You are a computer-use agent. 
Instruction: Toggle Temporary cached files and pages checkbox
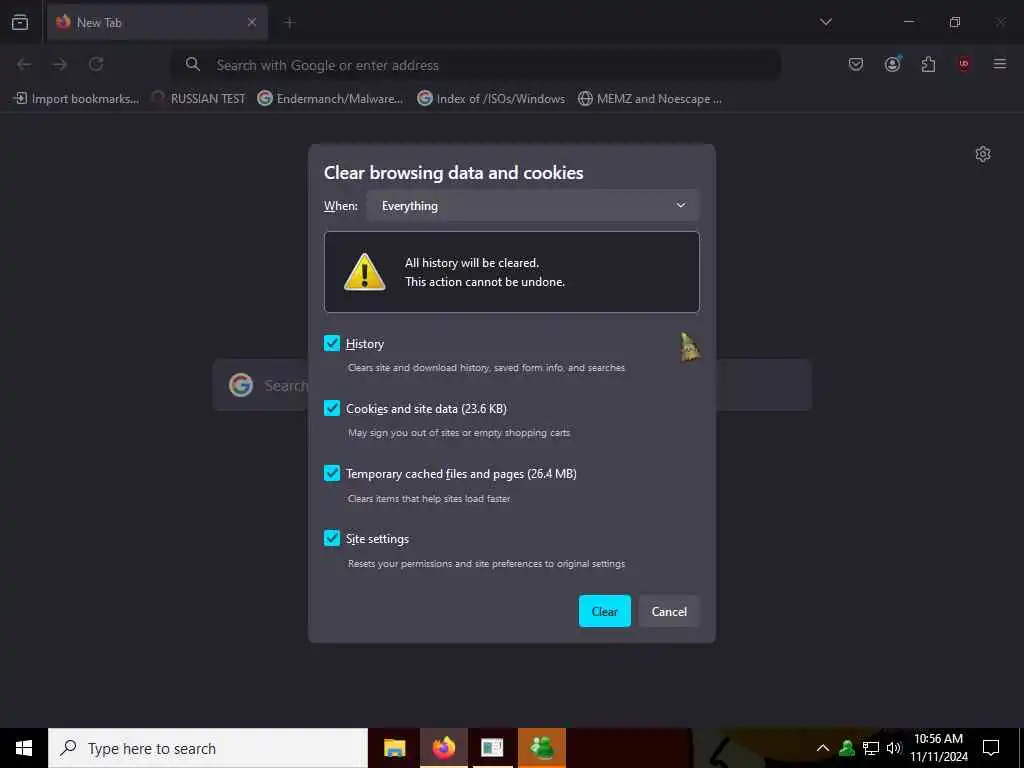332,473
